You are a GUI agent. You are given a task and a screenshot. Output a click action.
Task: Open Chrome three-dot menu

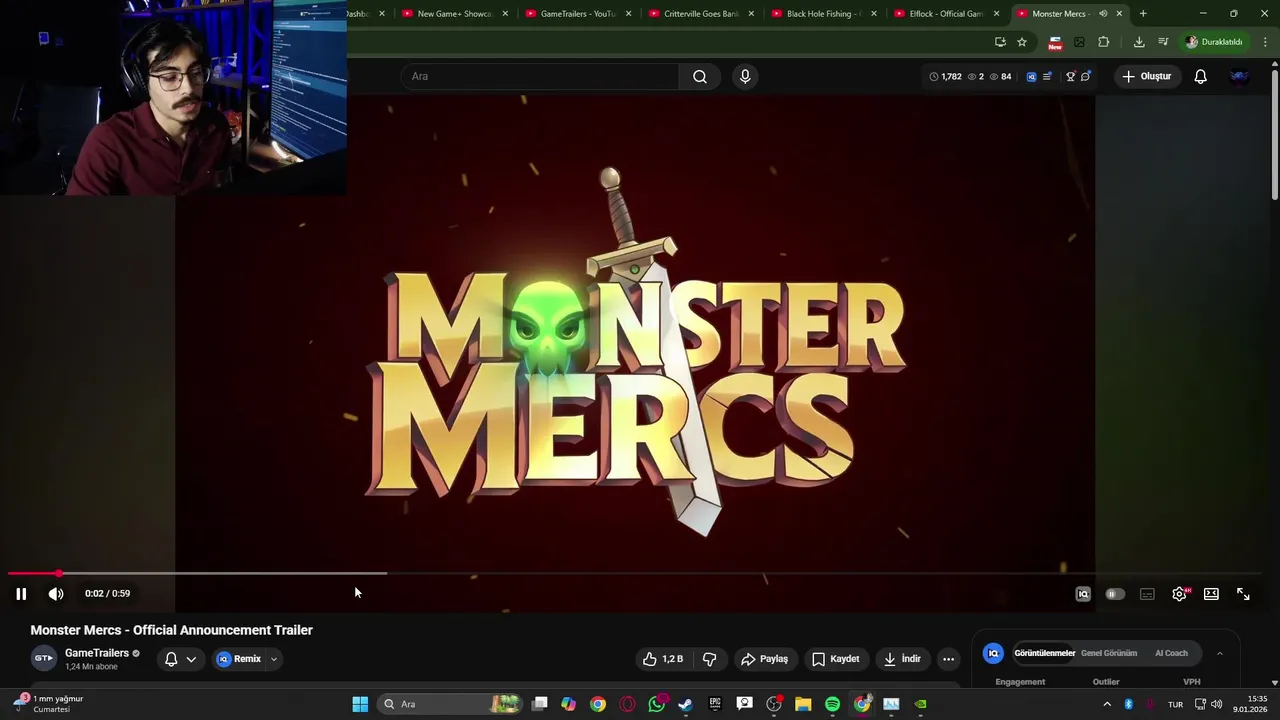1266,42
